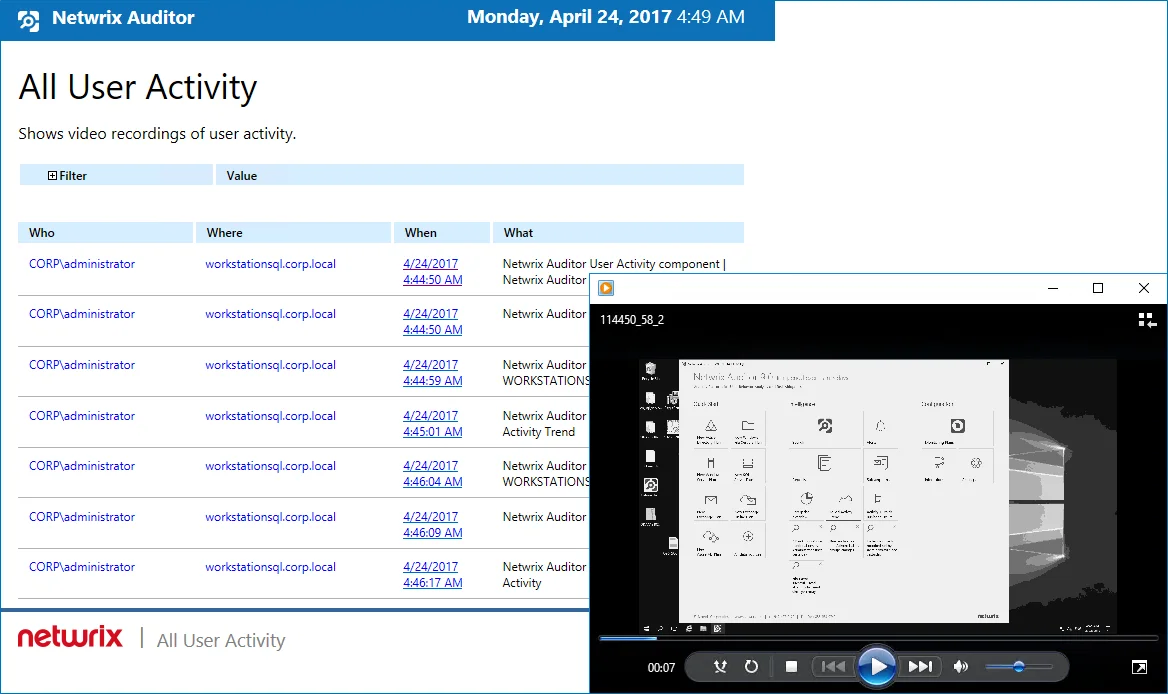Go to previous video track
This screenshot has height=694, width=1168.
tap(833, 666)
